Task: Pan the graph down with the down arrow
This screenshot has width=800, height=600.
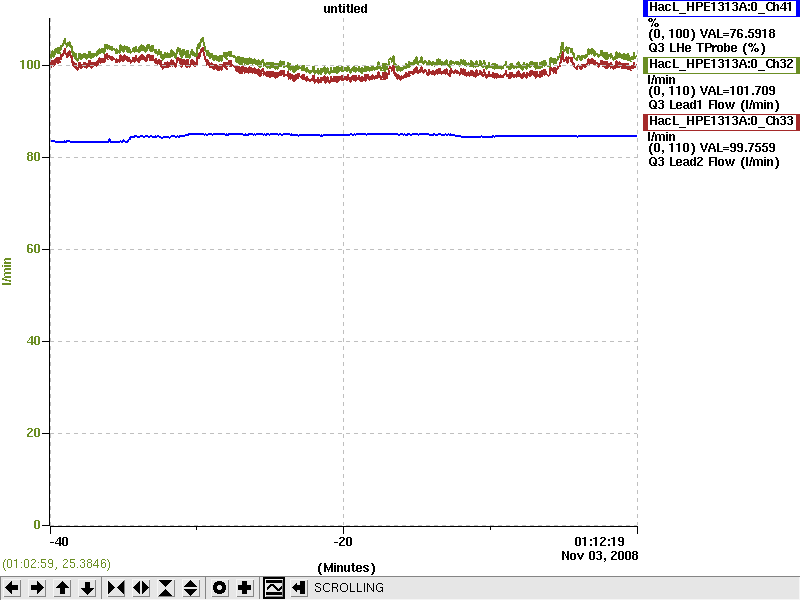Action: coord(88,588)
